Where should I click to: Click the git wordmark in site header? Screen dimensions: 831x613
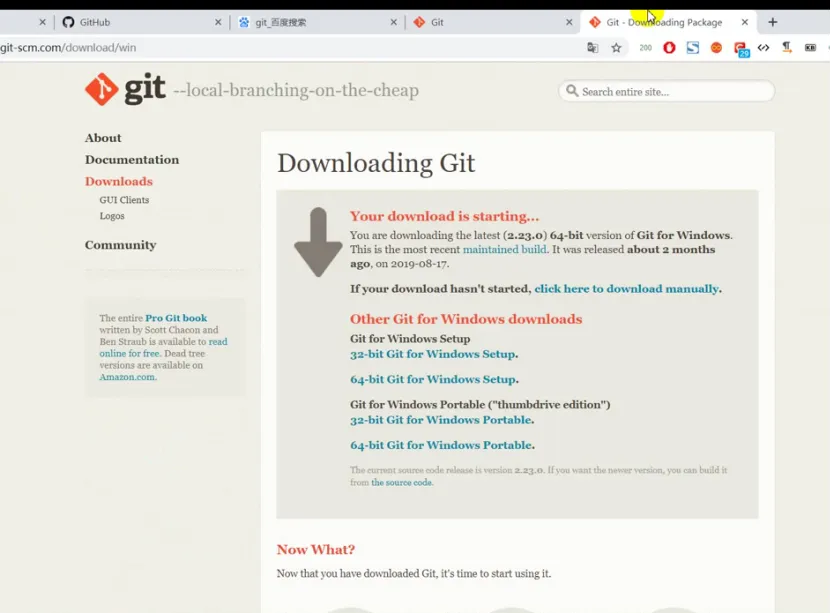pyautogui.click(x=145, y=88)
